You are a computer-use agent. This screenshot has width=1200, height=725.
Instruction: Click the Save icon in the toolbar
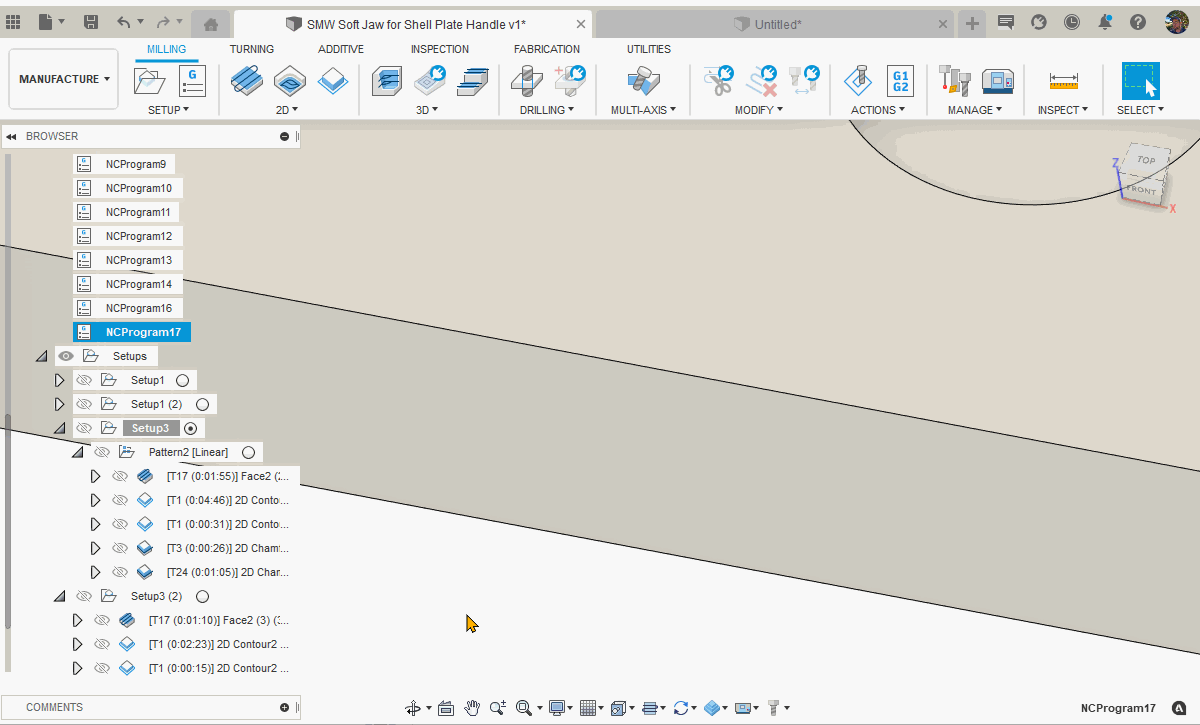[x=90, y=21]
